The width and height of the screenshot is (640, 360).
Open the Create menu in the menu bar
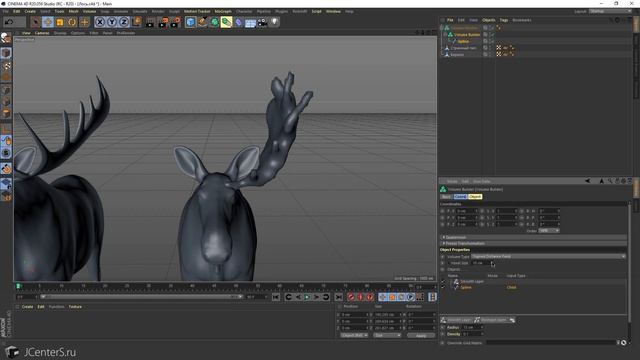[30, 11]
